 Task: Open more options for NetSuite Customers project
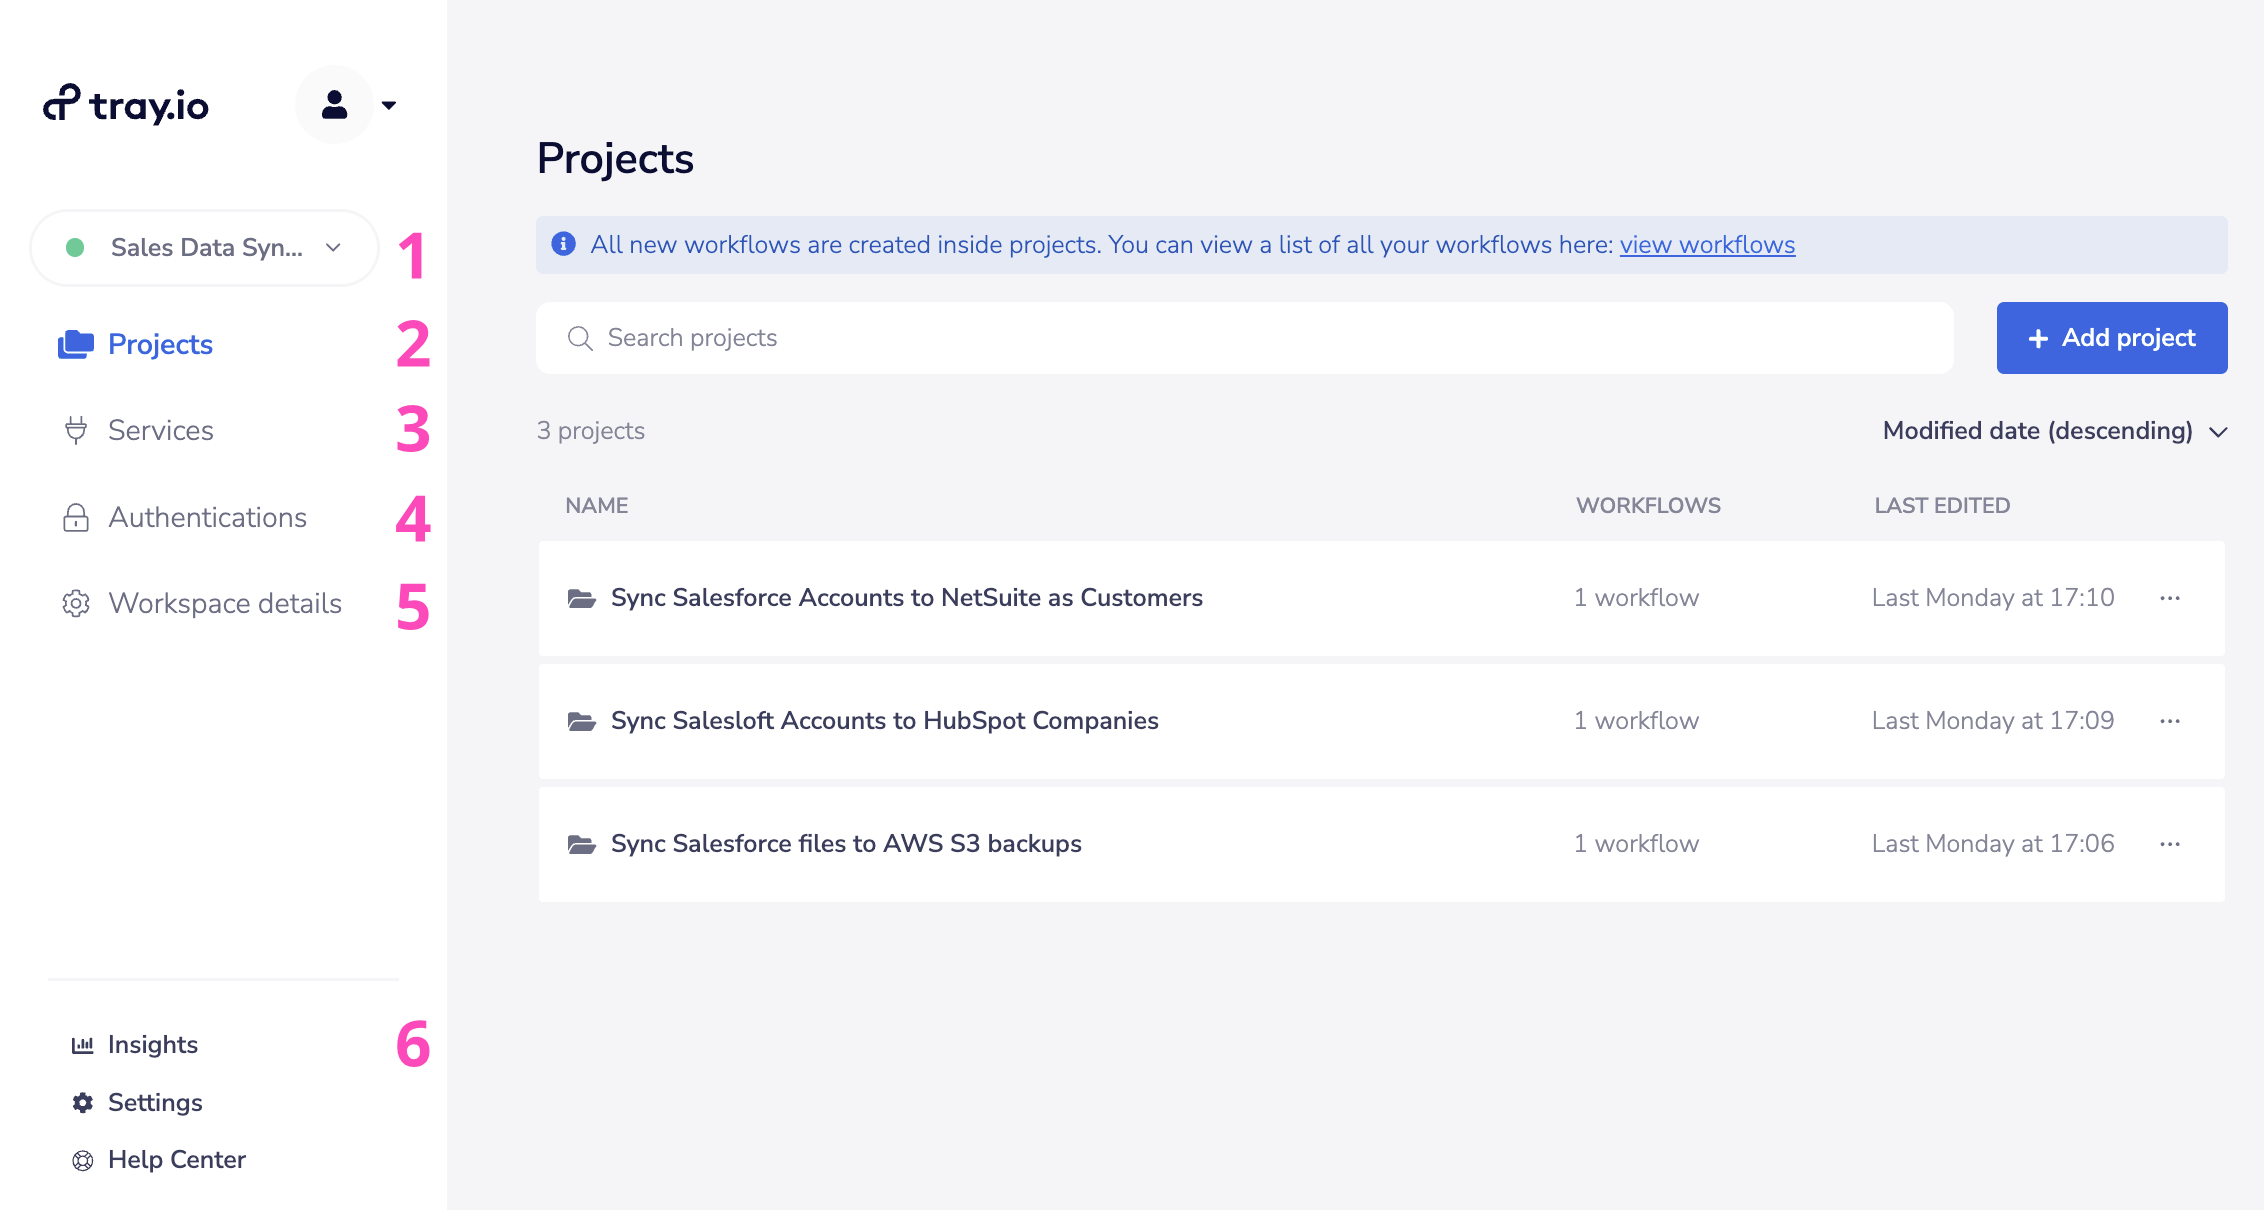2169,598
